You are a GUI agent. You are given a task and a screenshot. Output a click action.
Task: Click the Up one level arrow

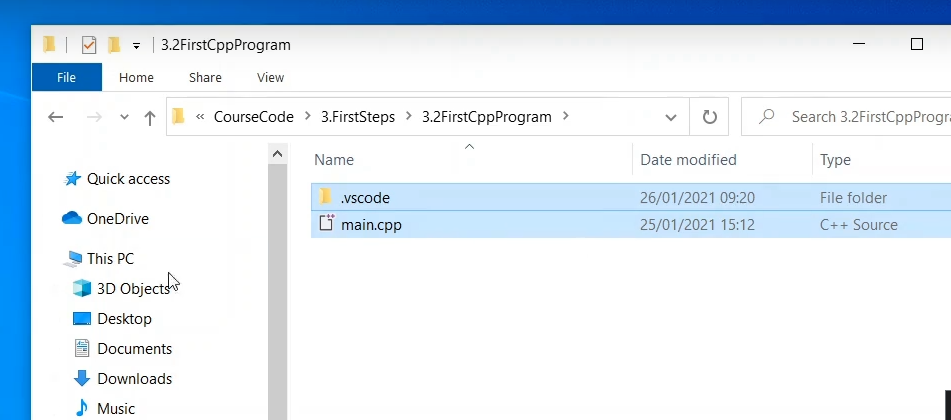150,117
